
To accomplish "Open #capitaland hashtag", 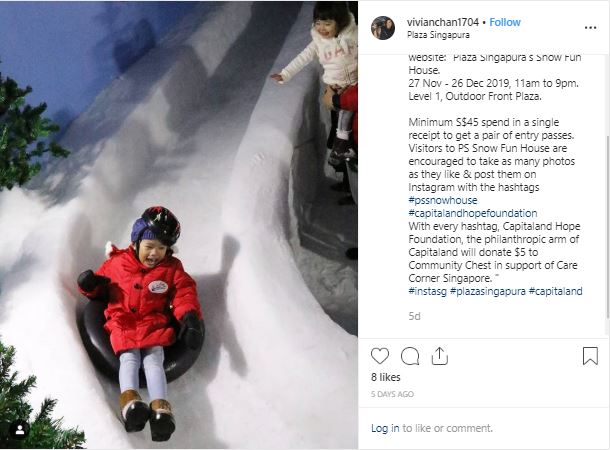I will click(x=556, y=291).
